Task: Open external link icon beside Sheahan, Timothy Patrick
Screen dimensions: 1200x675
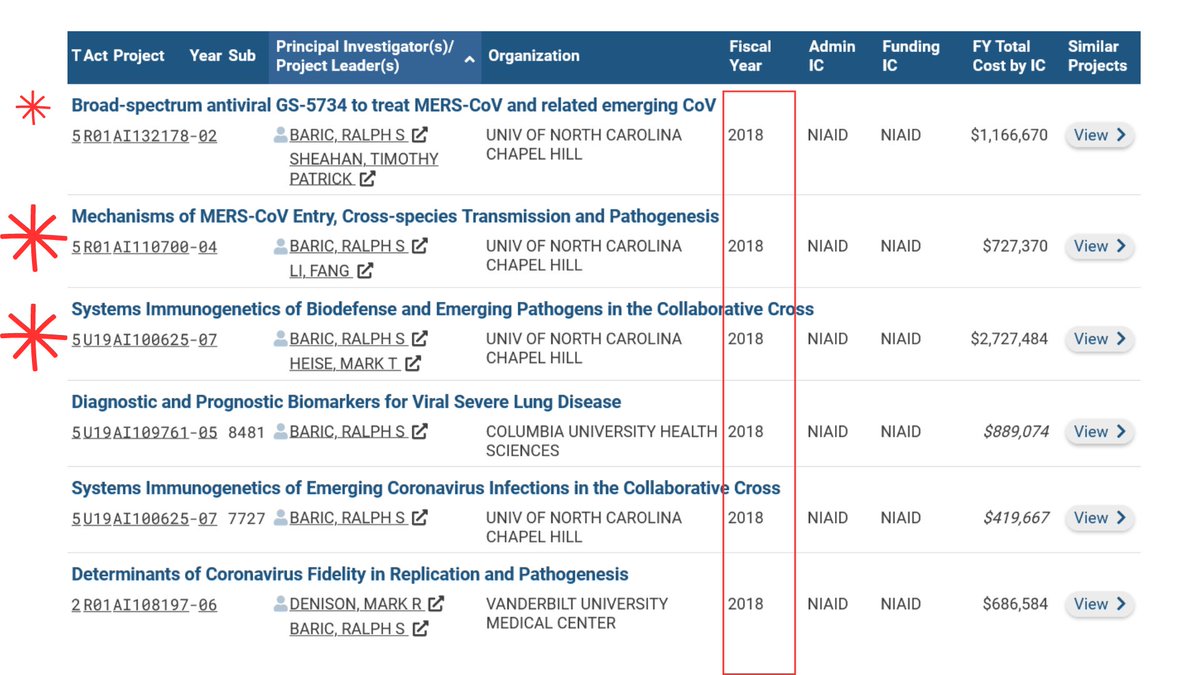Action: click(x=367, y=179)
